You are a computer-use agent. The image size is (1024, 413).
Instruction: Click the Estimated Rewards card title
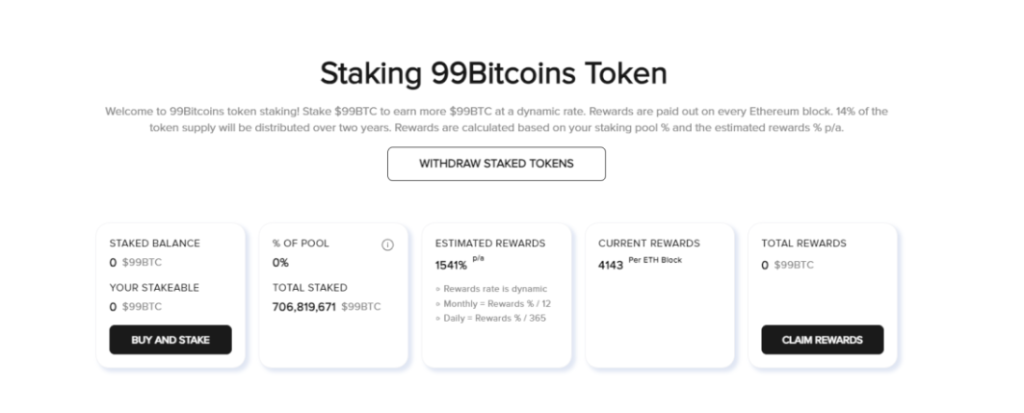pos(490,243)
